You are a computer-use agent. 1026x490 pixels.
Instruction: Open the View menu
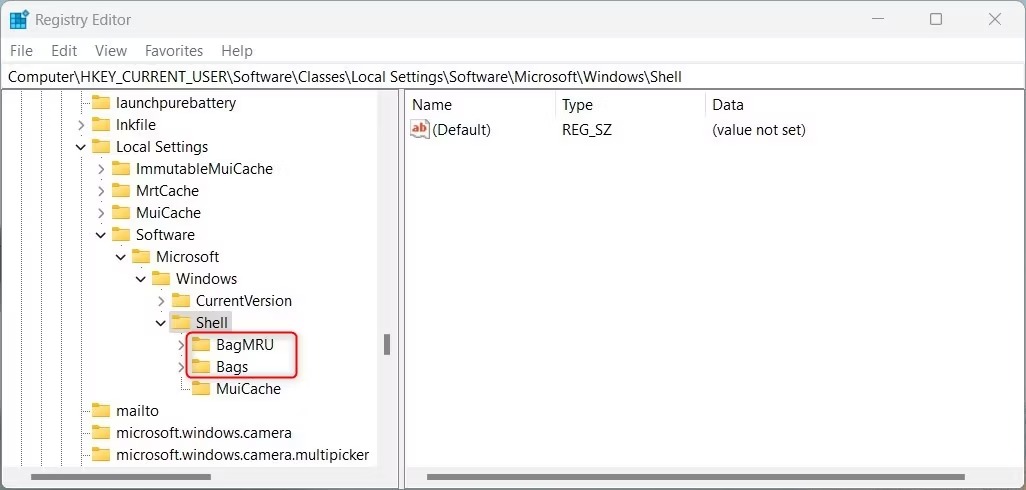pyautogui.click(x=111, y=50)
